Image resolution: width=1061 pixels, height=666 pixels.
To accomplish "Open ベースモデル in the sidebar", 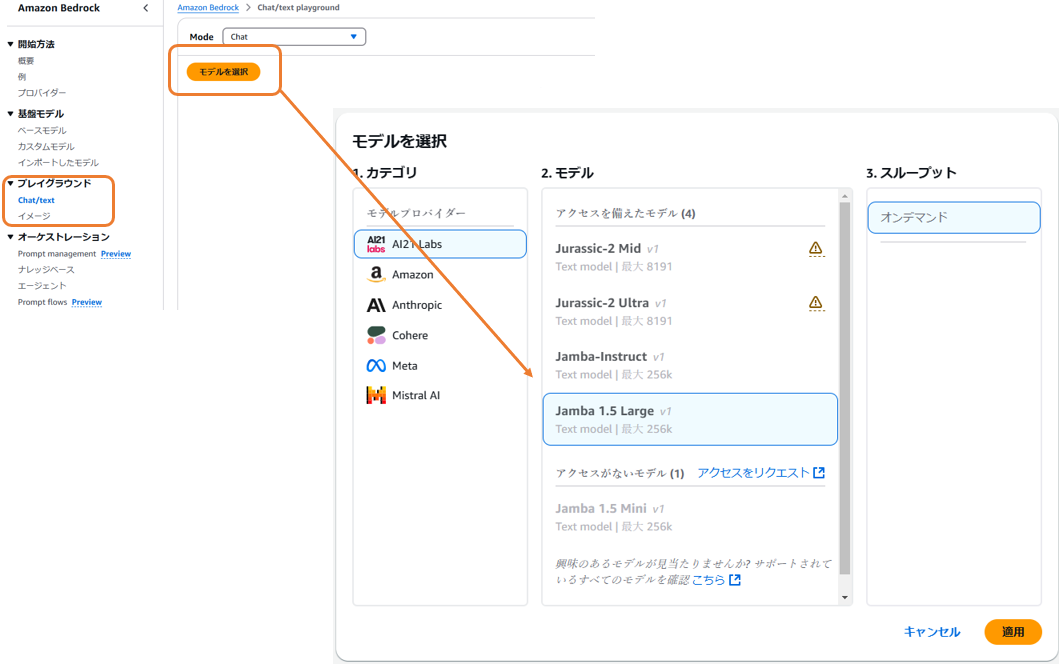I will pyautogui.click(x=42, y=131).
